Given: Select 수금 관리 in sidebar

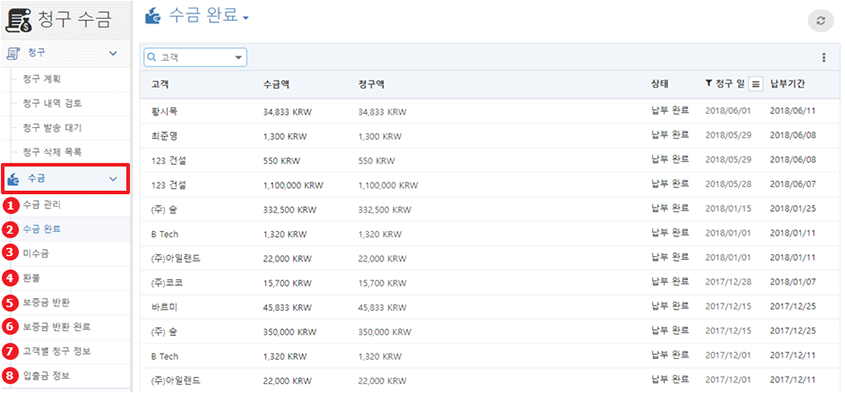Looking at the screenshot, I should 42,205.
